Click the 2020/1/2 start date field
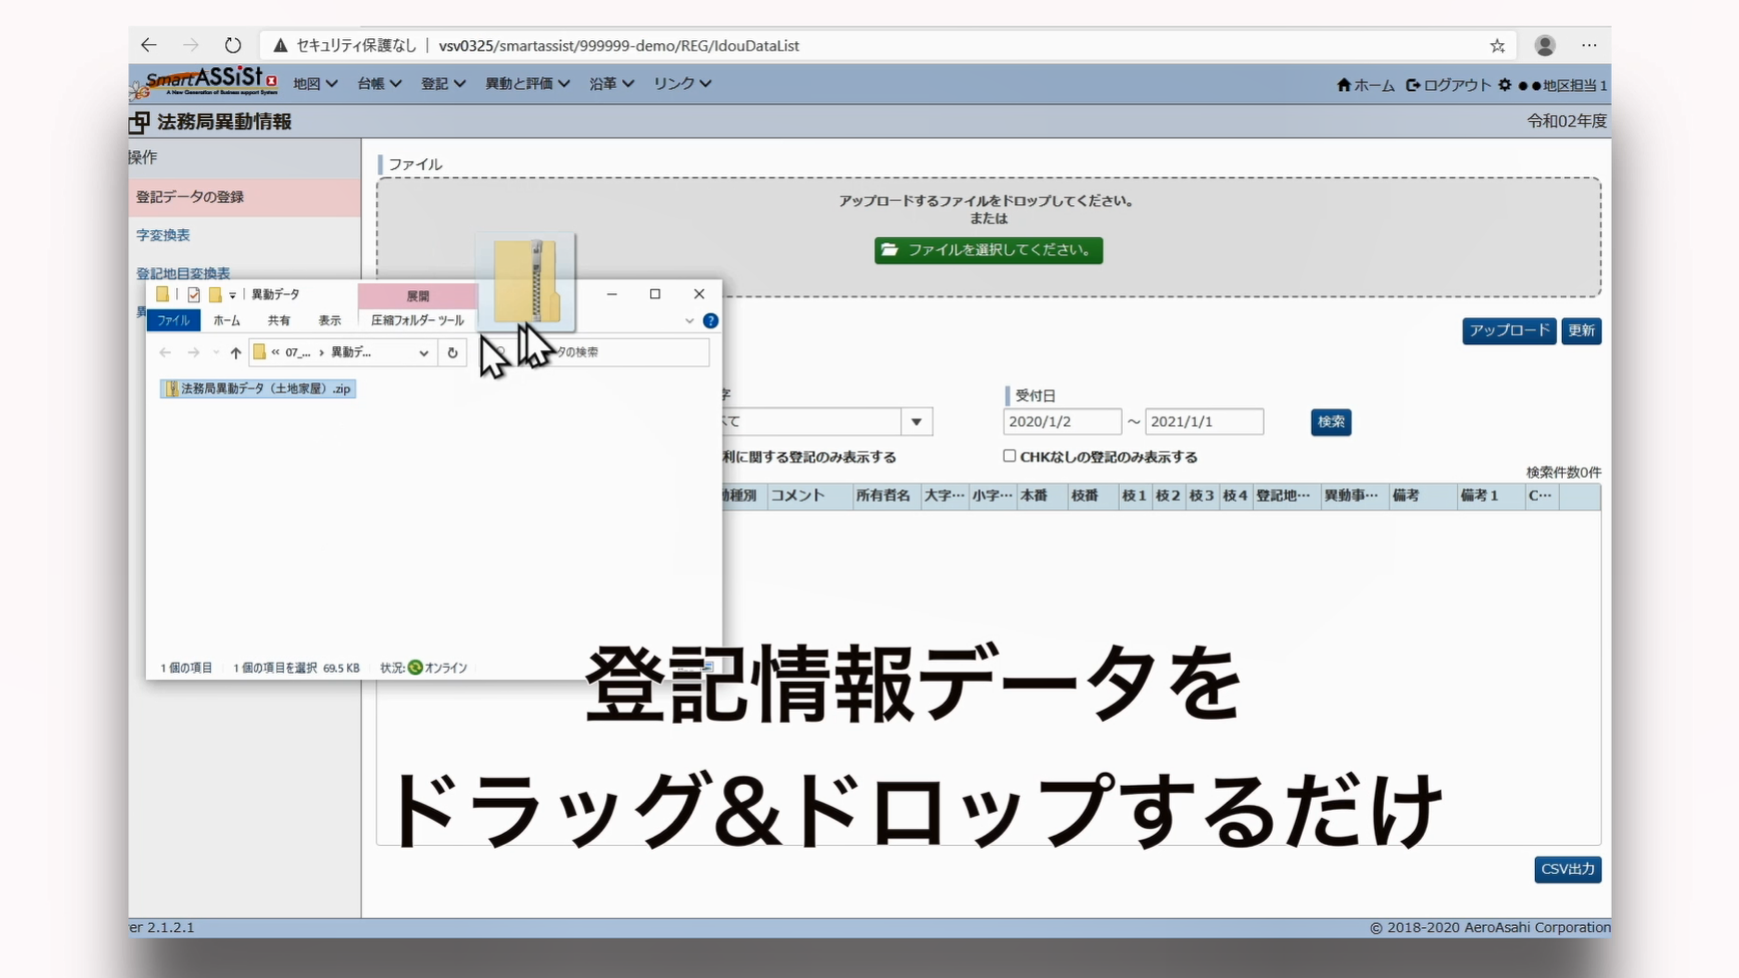Viewport: 1739px width, 978px height. point(1061,422)
